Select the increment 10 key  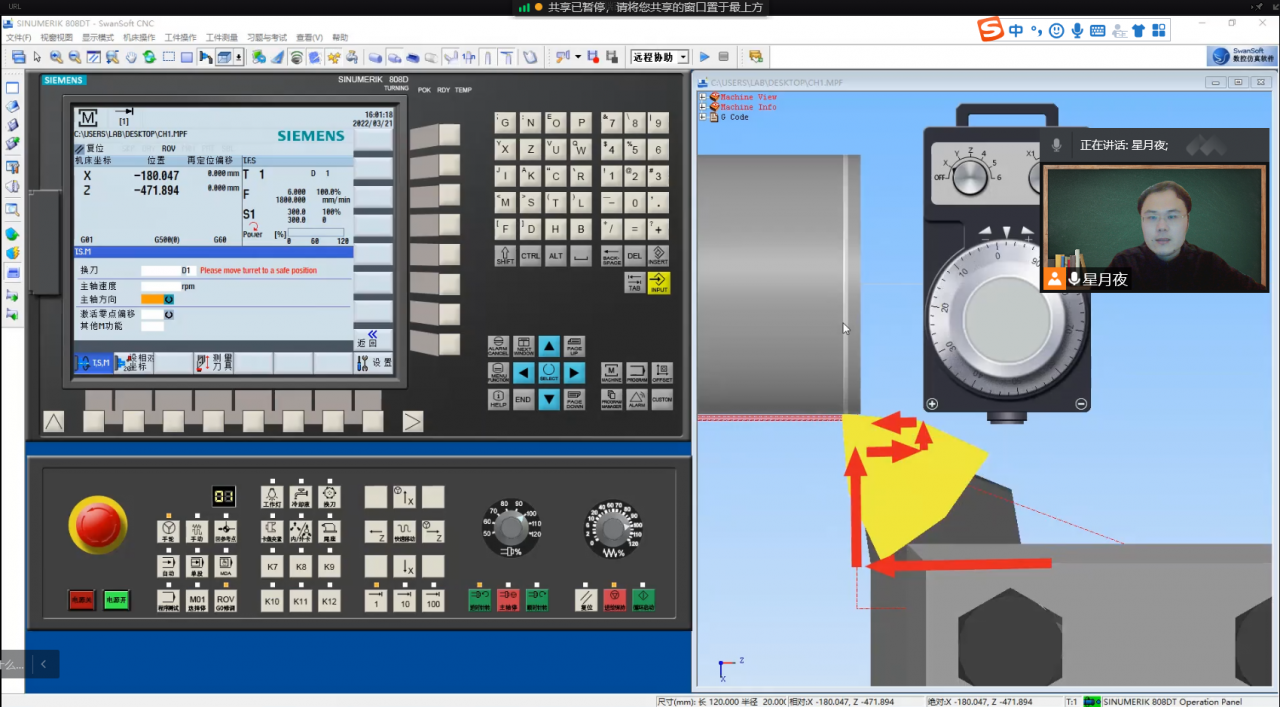(x=404, y=600)
